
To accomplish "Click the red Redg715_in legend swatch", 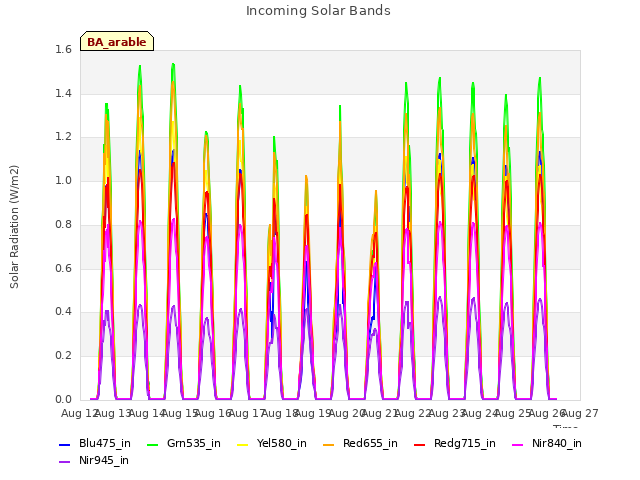I will 420,444.
